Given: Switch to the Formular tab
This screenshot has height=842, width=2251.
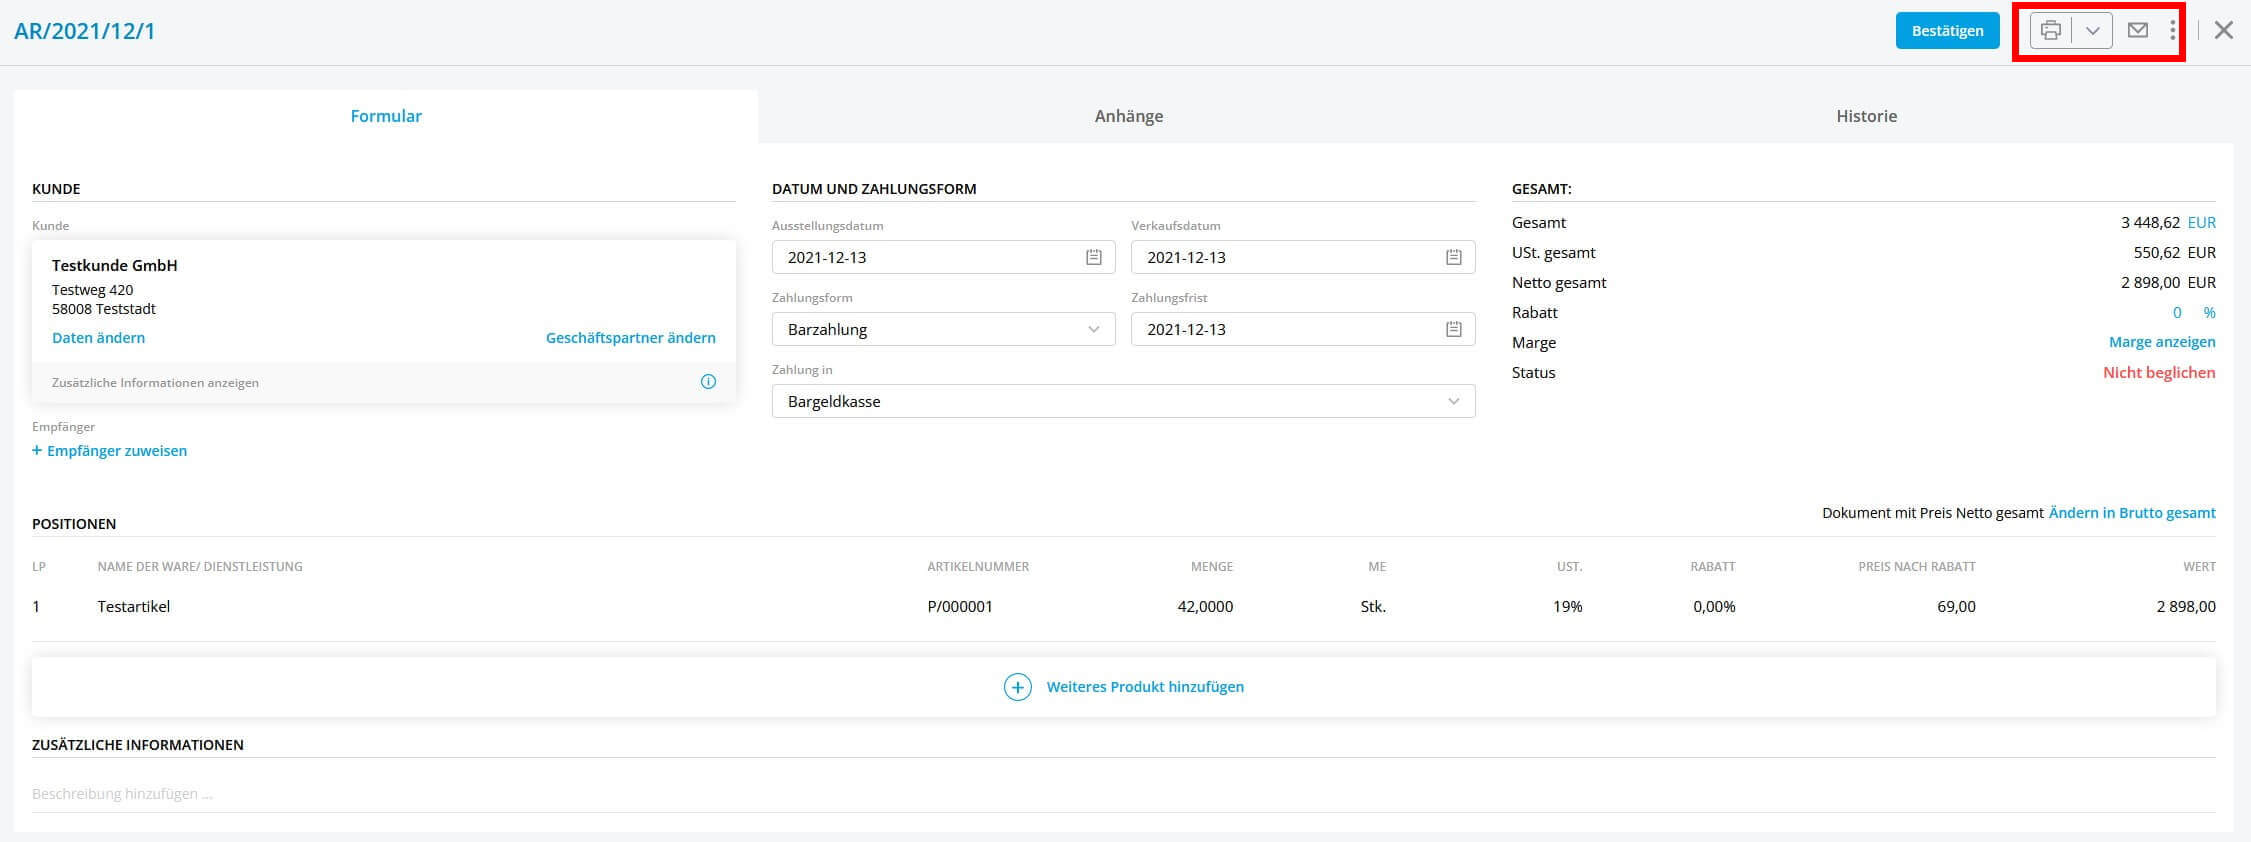Looking at the screenshot, I should [x=386, y=116].
